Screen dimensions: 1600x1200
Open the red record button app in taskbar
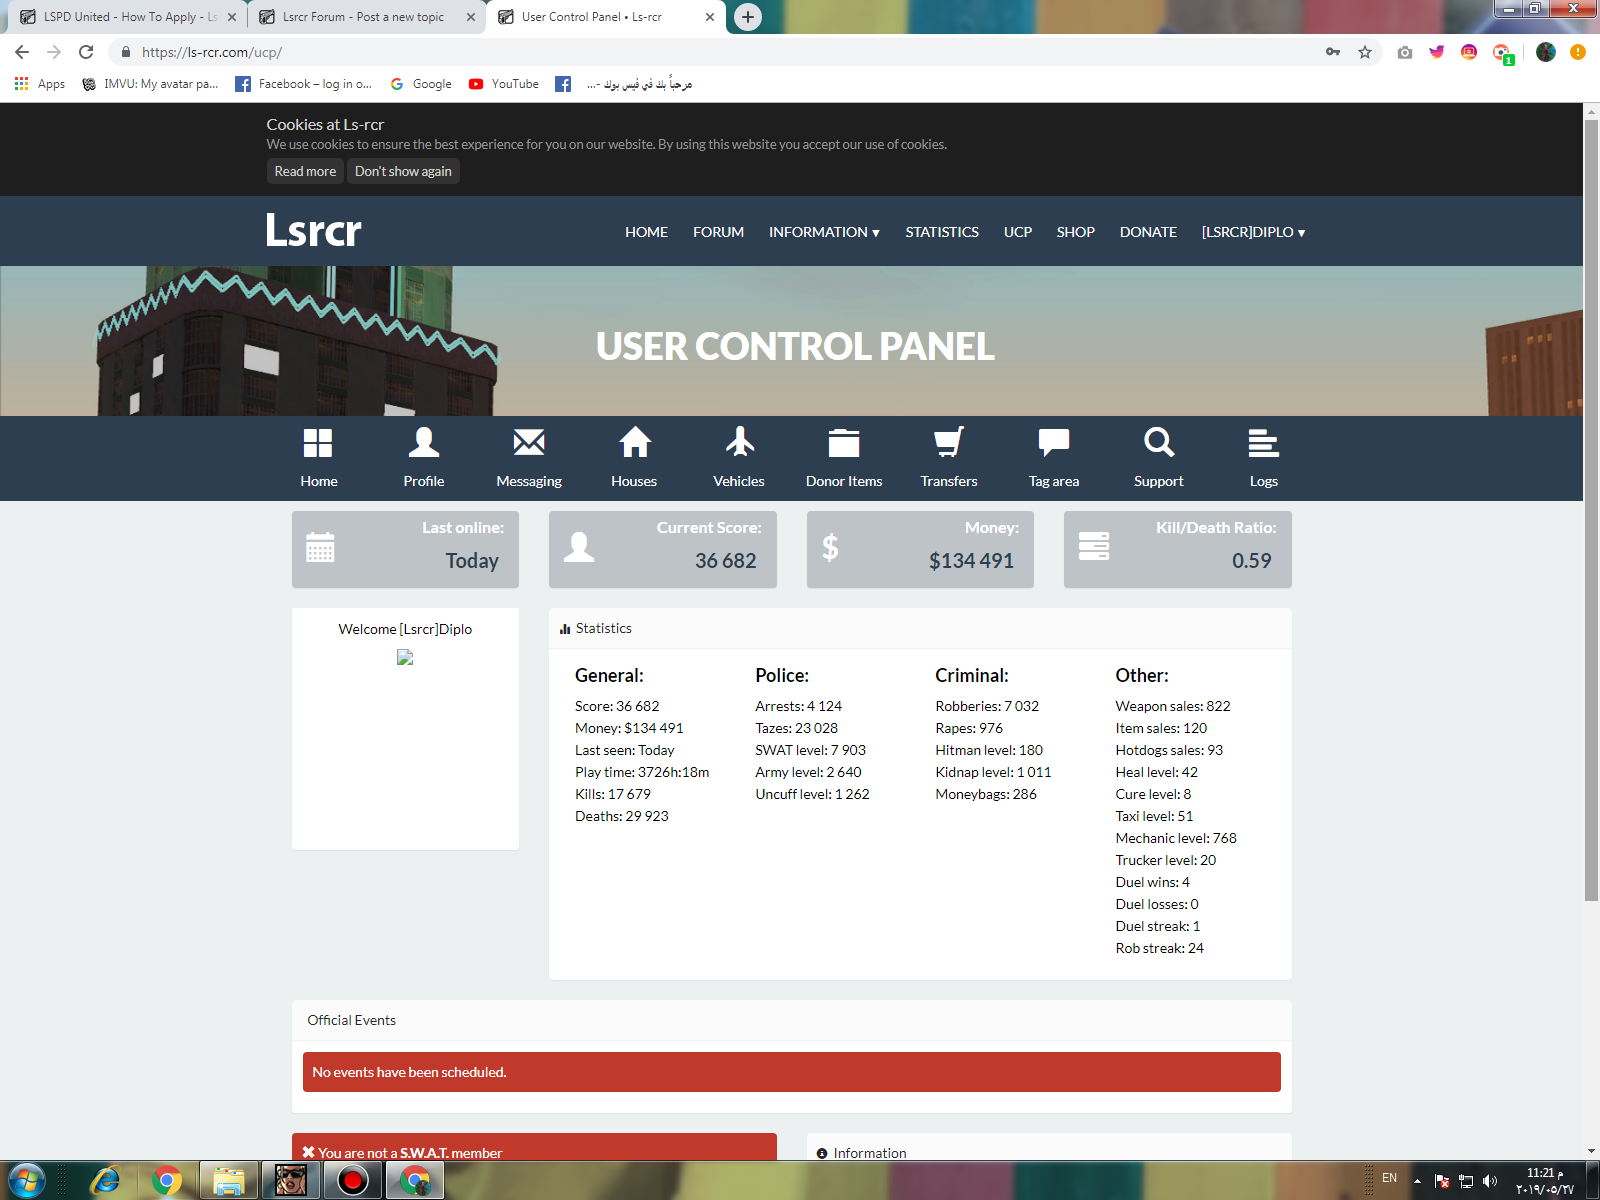point(352,1181)
